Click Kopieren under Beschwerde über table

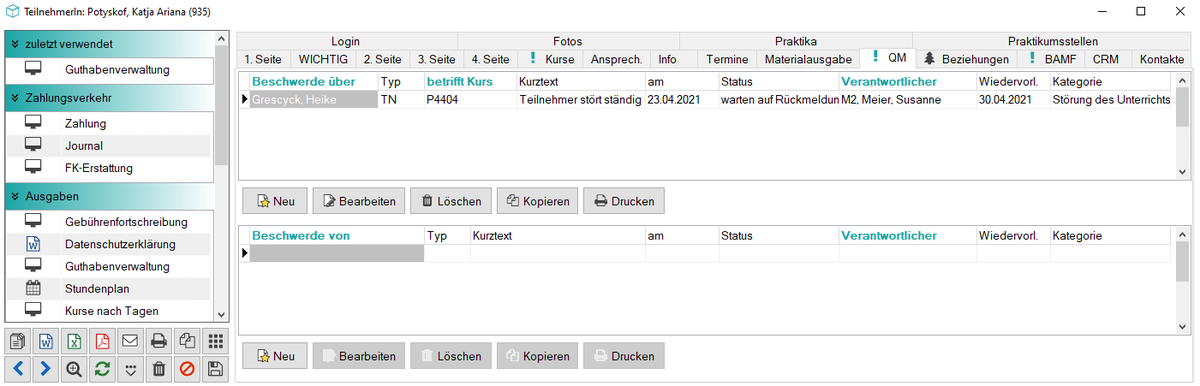point(537,201)
